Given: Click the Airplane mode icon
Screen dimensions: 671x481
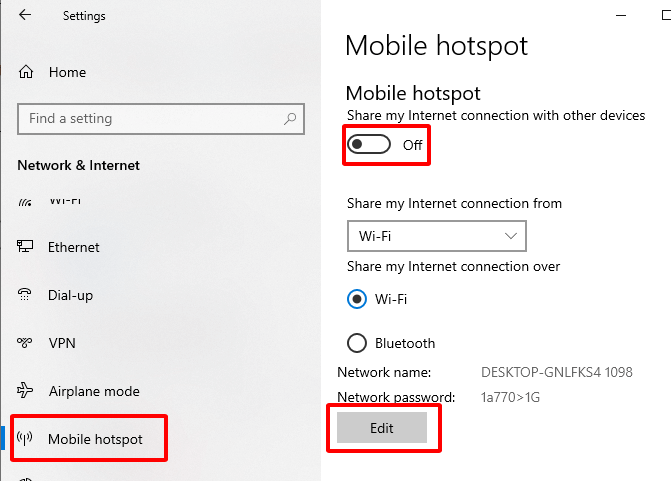Looking at the screenshot, I should 26,391.
